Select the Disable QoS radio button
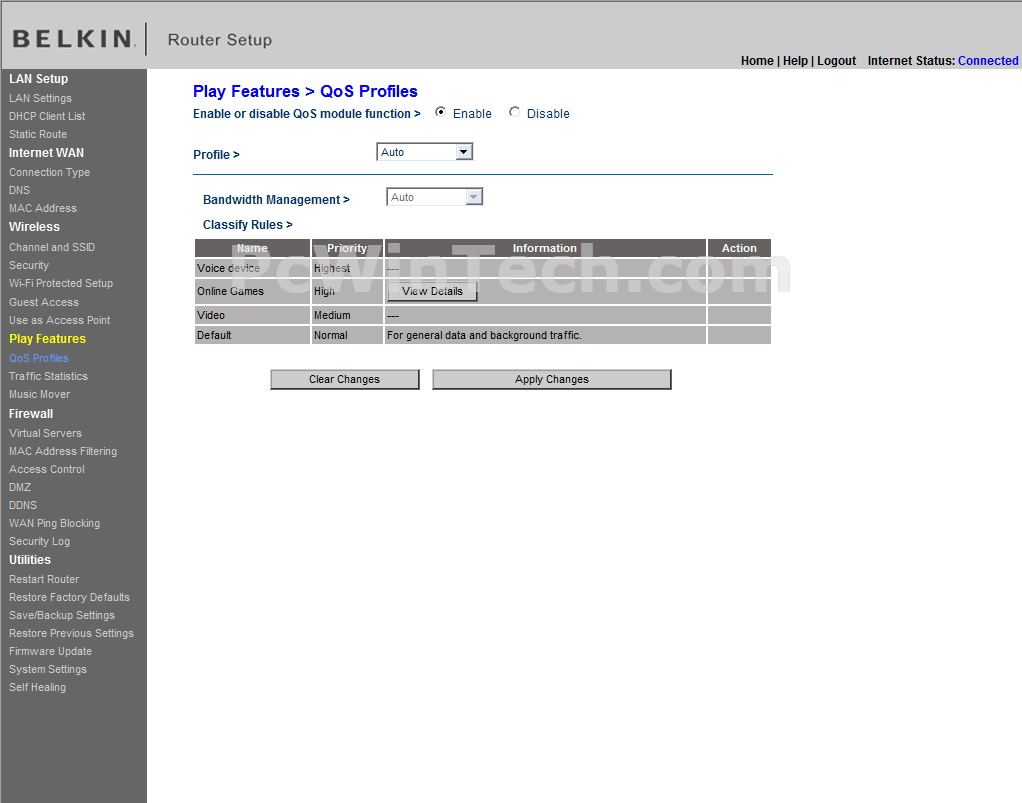 click(514, 112)
